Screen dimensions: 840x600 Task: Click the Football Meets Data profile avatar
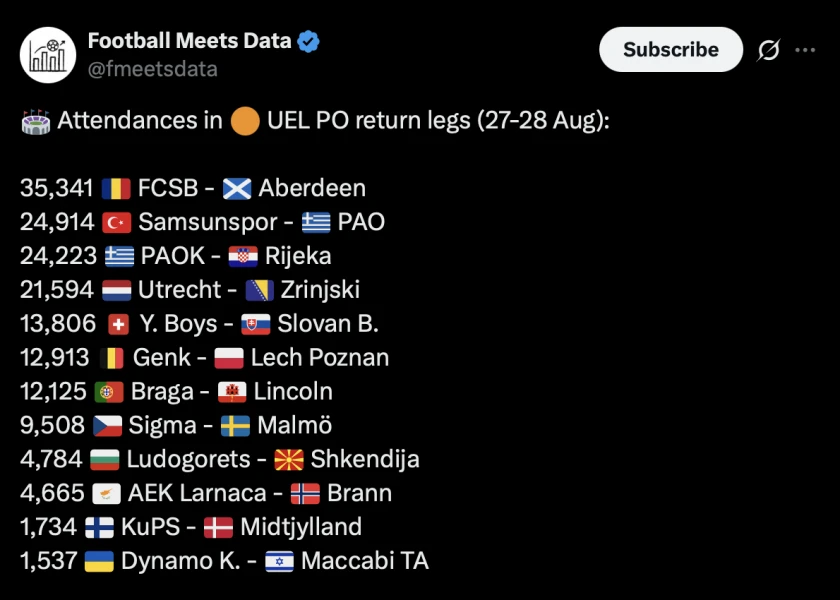[48, 54]
